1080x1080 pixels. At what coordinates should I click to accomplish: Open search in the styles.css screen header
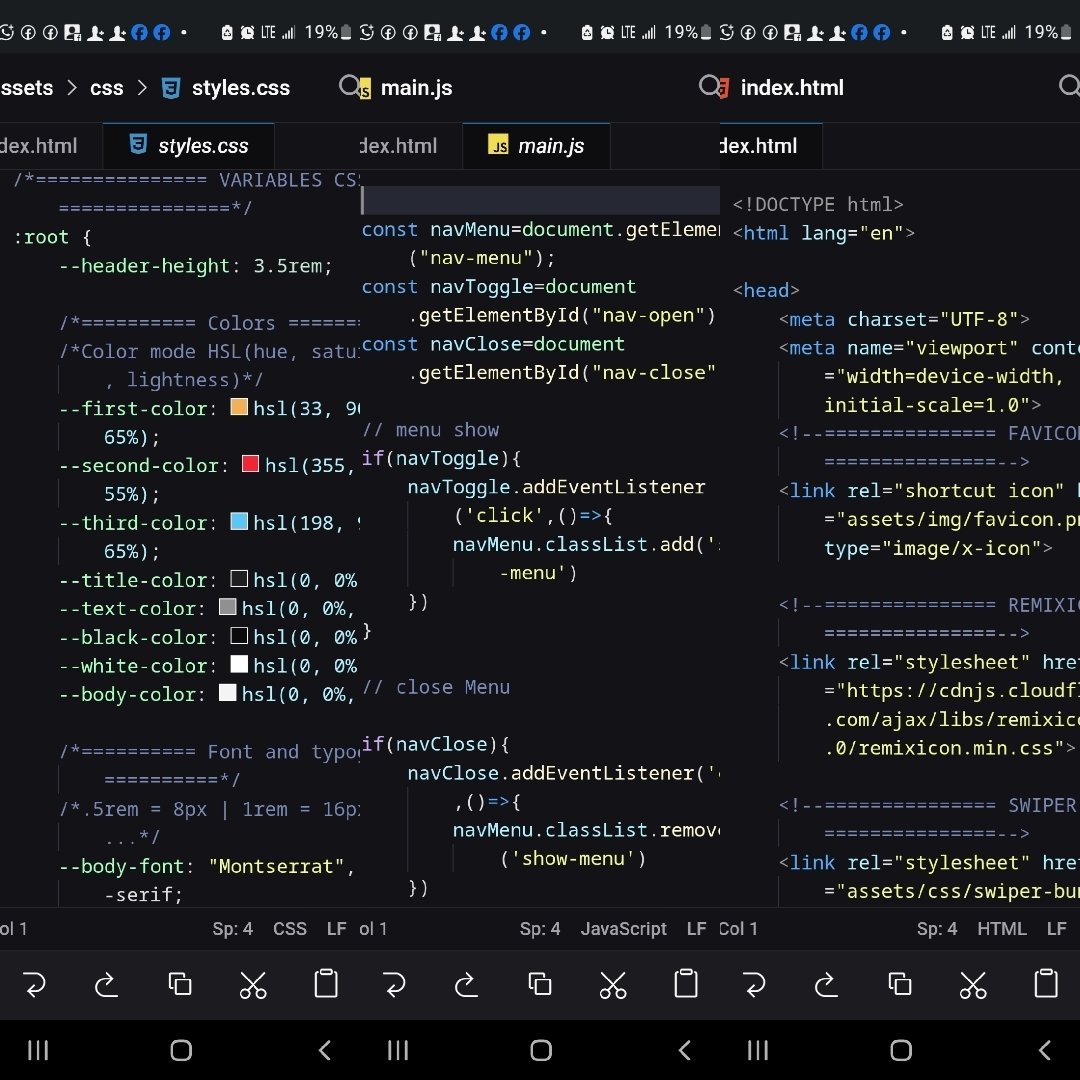349,86
